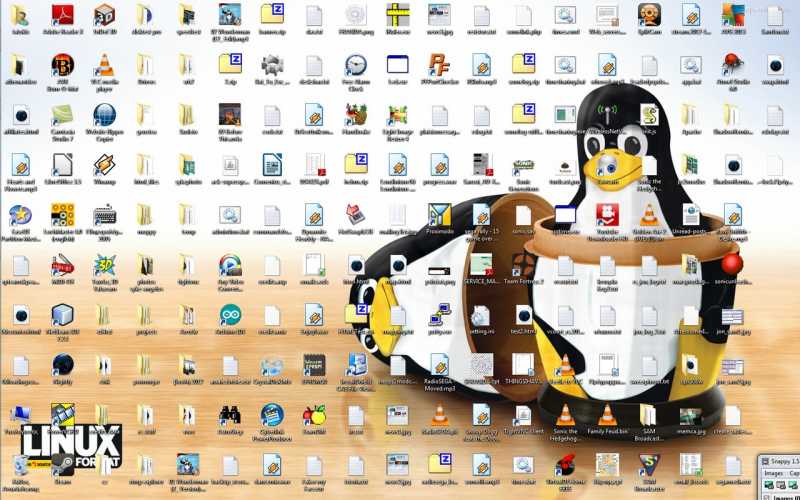Viewport: 800px width, 500px height.
Task: Select the Recycle Bin icon
Action: pos(20,463)
